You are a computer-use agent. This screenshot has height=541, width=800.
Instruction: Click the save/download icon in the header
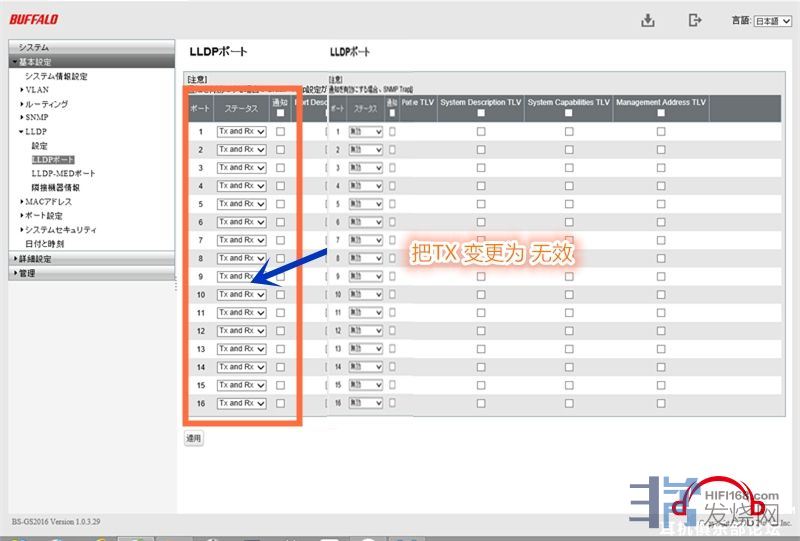(648, 21)
